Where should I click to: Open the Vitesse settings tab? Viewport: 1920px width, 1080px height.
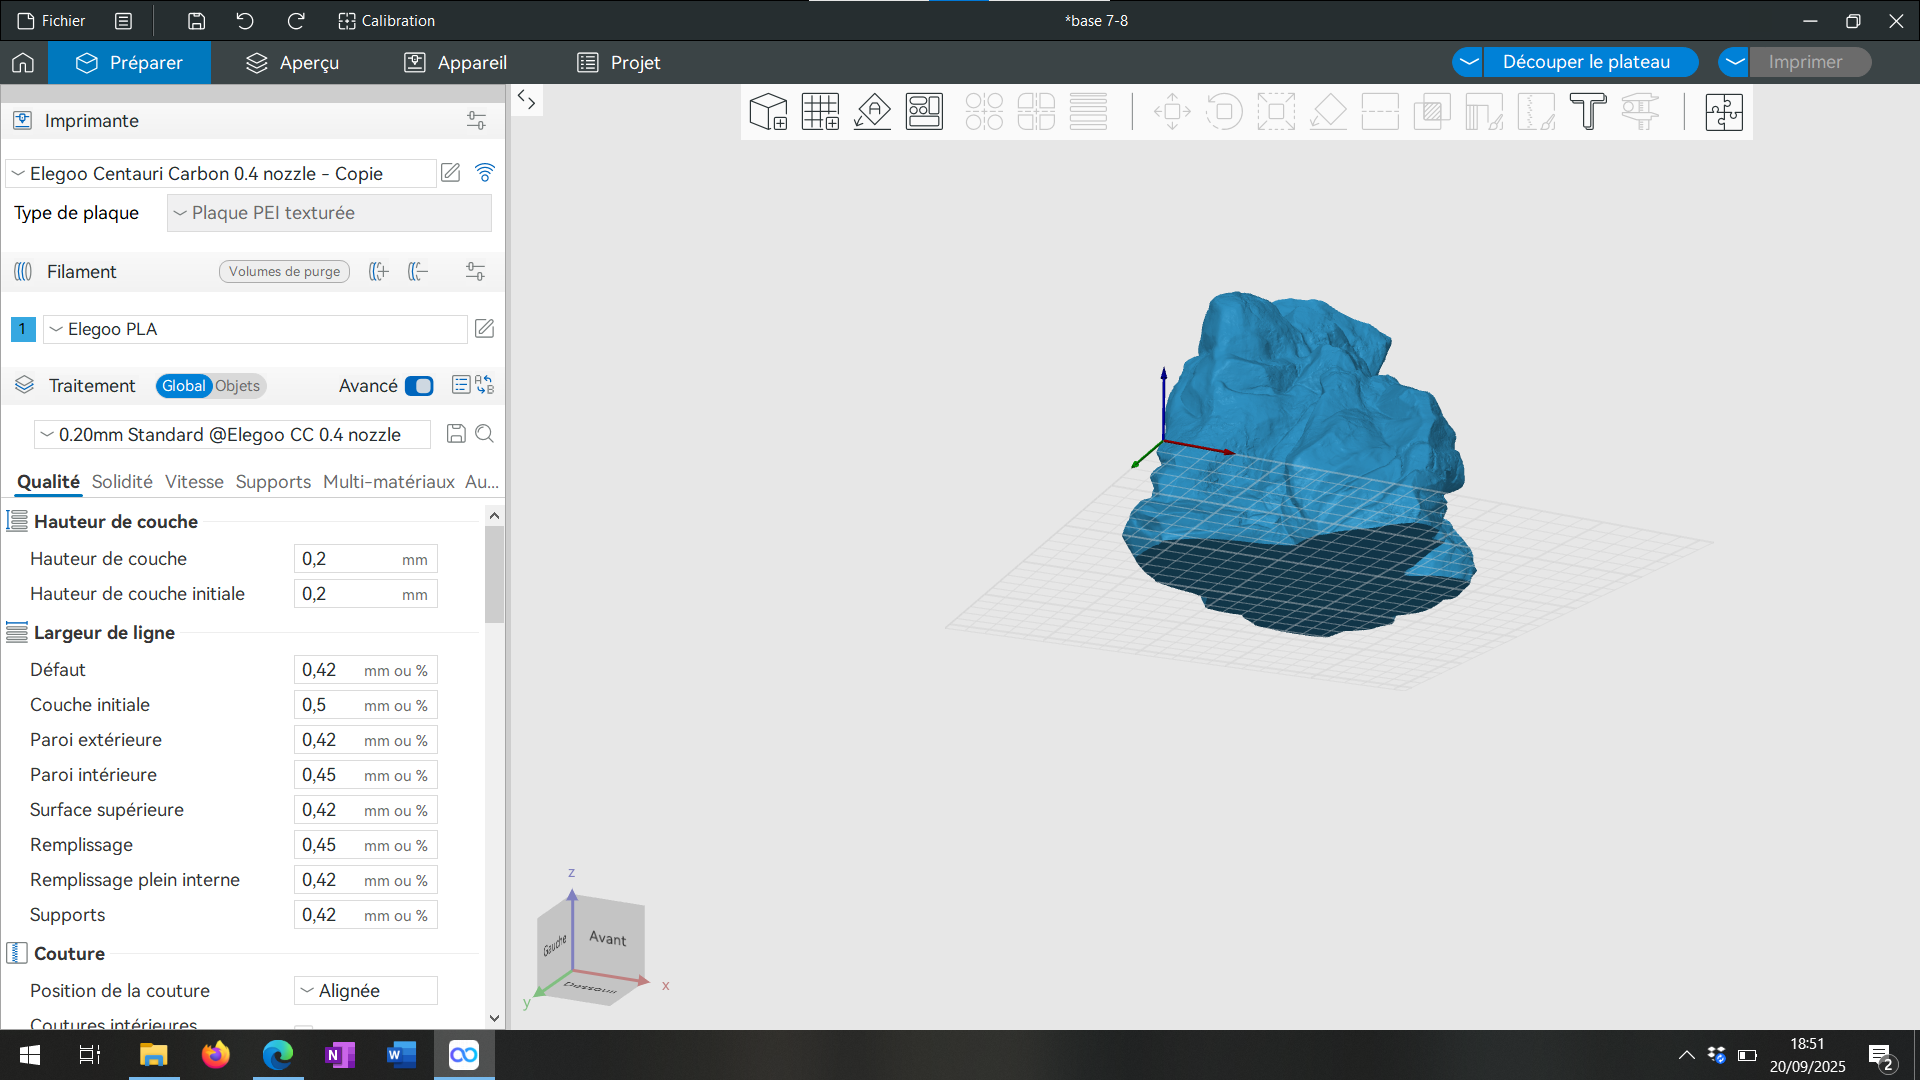(x=194, y=482)
